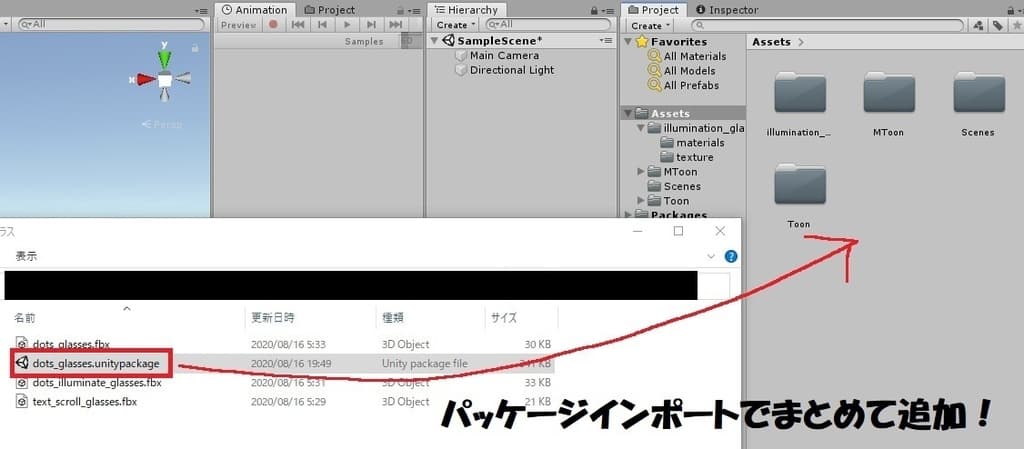This screenshot has width=1024, height=449.
Task: Collapse the Favorites section
Action: [629, 42]
